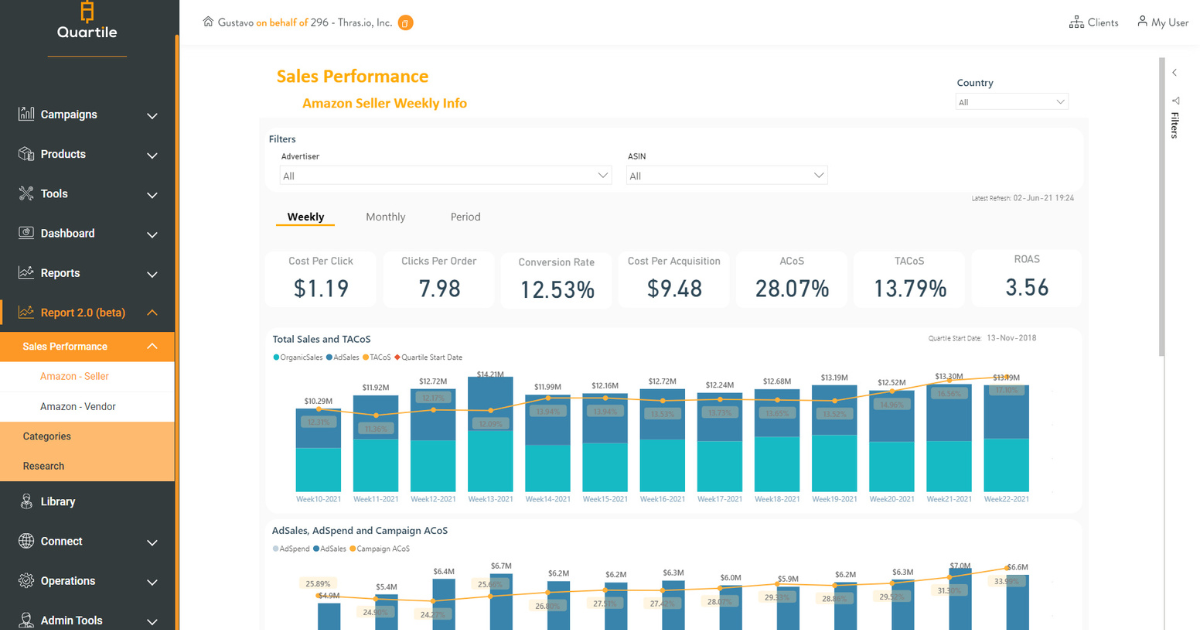1200x630 pixels.
Task: Click the Tools wrench icon
Action: [x=26, y=193]
